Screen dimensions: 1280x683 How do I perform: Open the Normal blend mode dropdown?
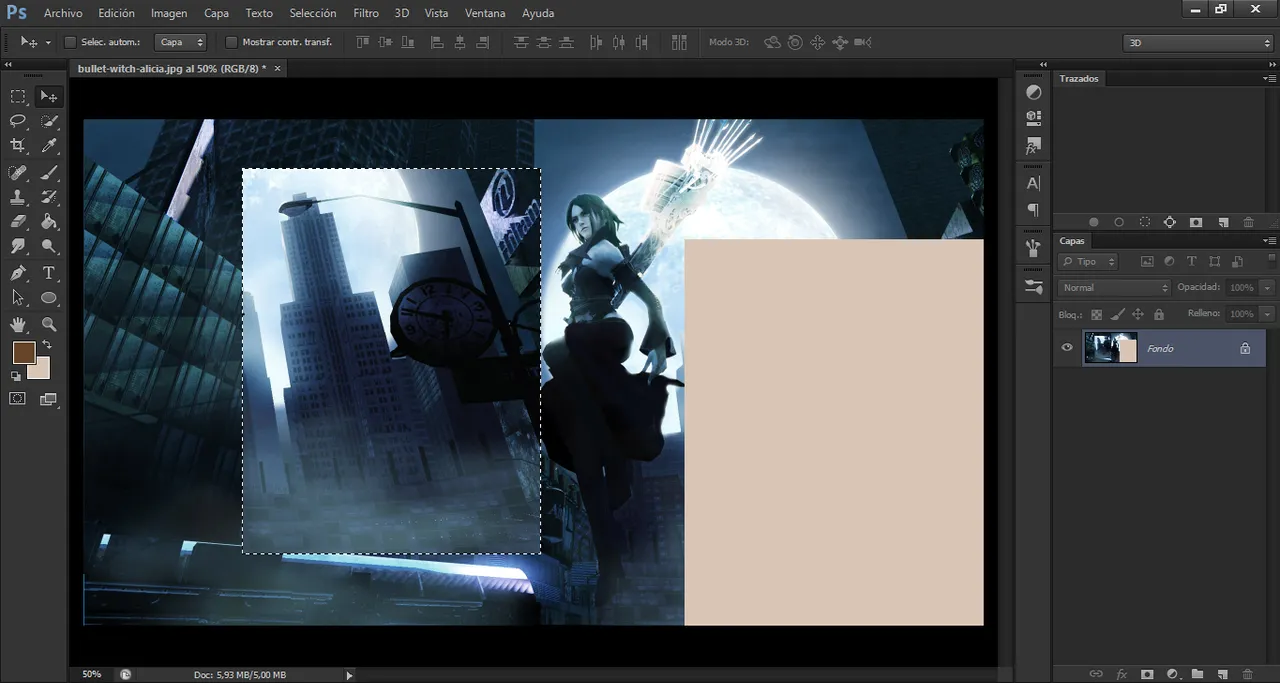tap(1114, 287)
